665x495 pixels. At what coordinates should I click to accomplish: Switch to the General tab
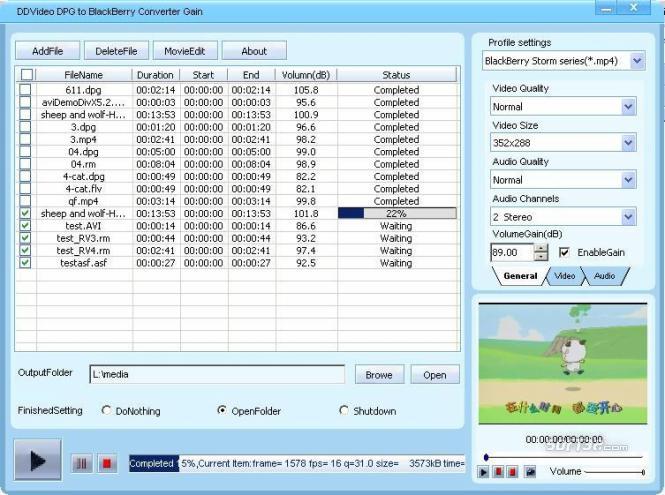520,276
